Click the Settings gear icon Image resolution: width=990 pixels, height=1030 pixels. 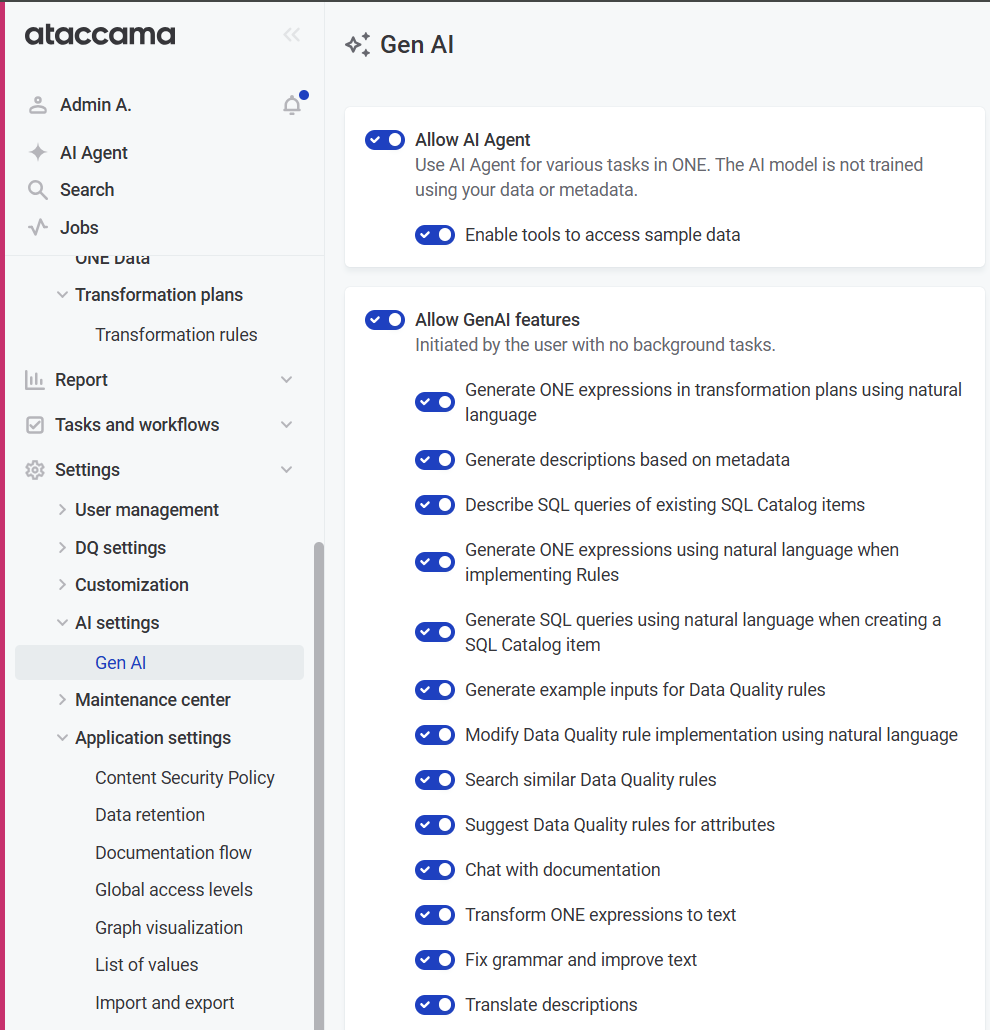[x=35, y=470]
